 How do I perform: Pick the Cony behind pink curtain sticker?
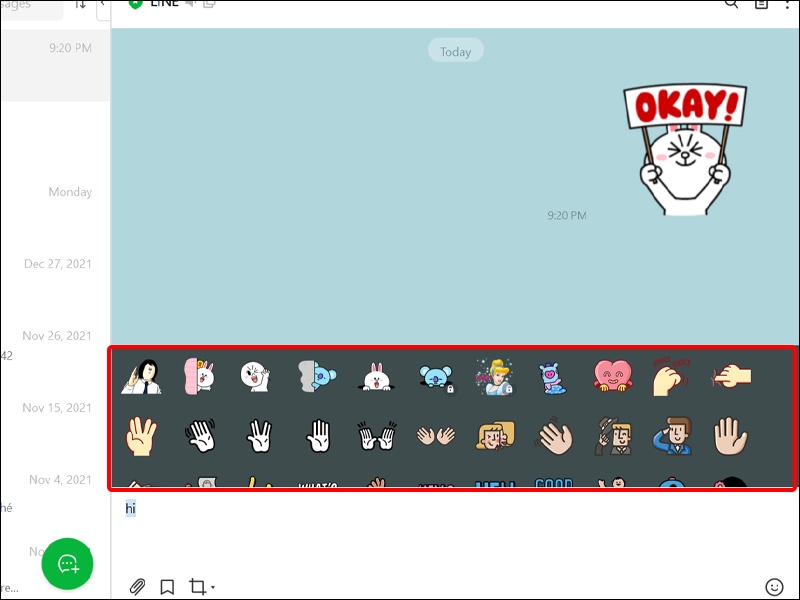[199, 377]
